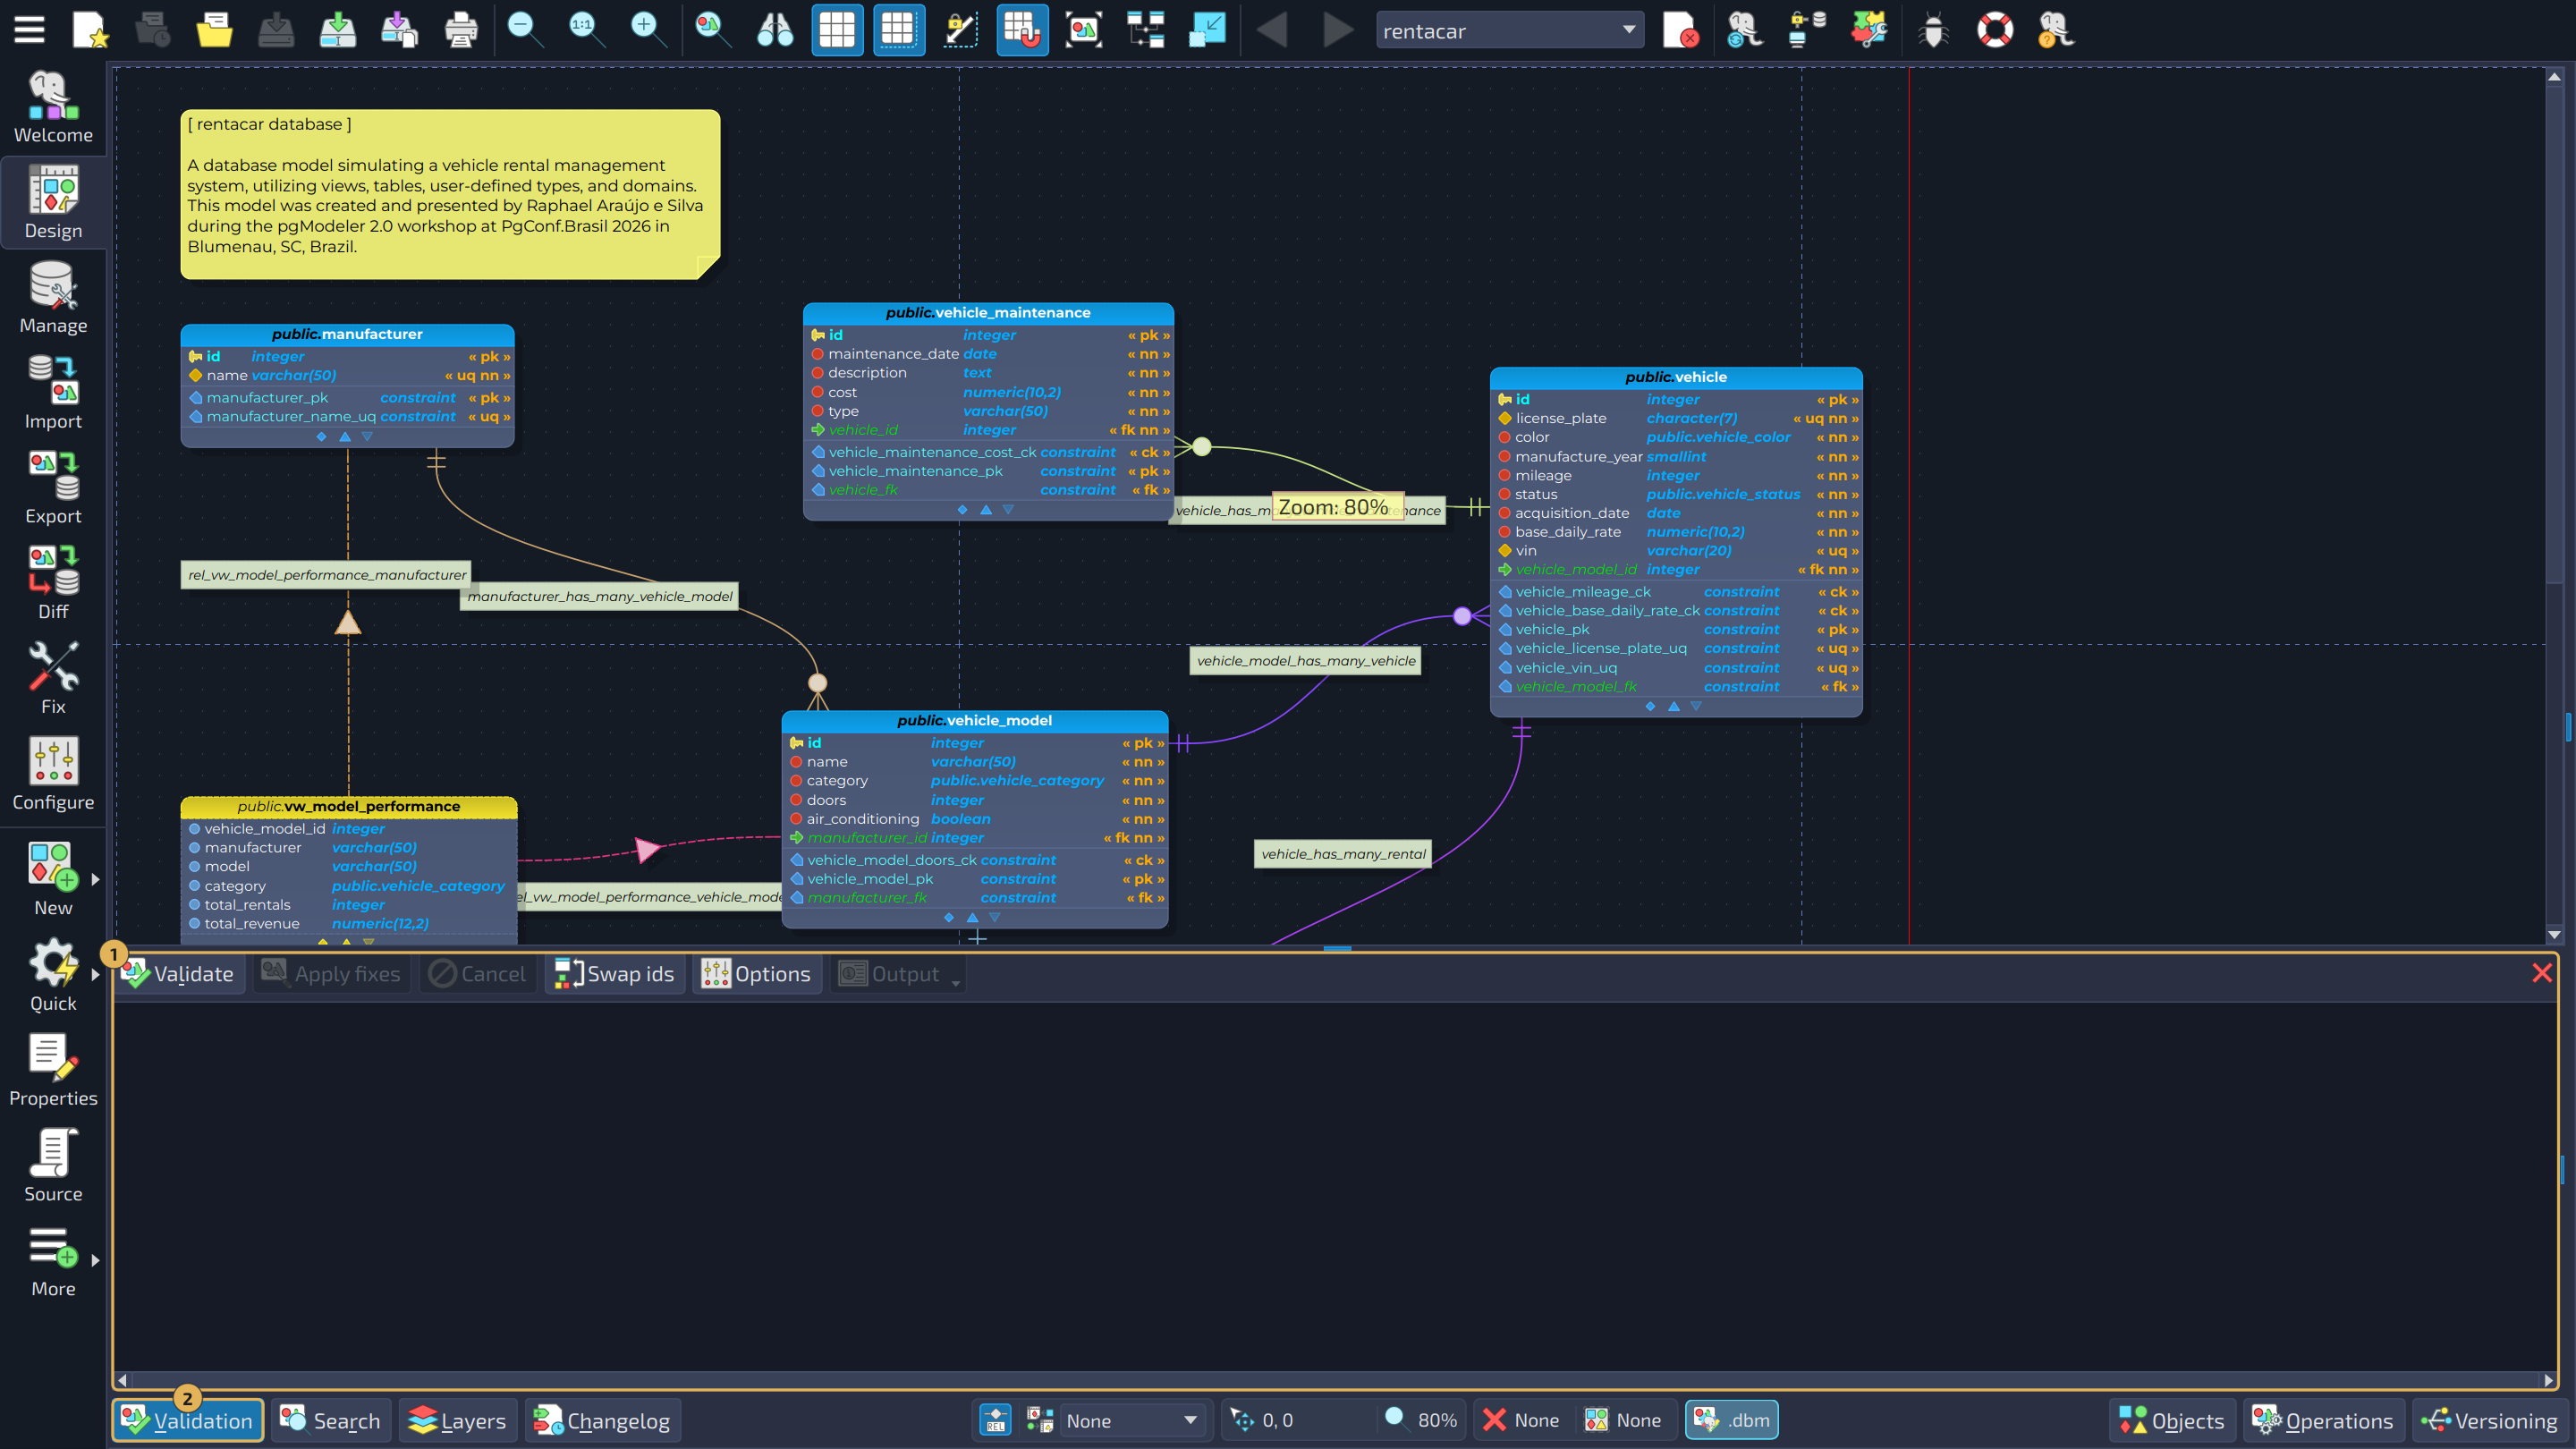Viewport: 2576px width, 1449px height.
Task: Toggle the page delimiters button
Action: pyautogui.click(x=899, y=30)
